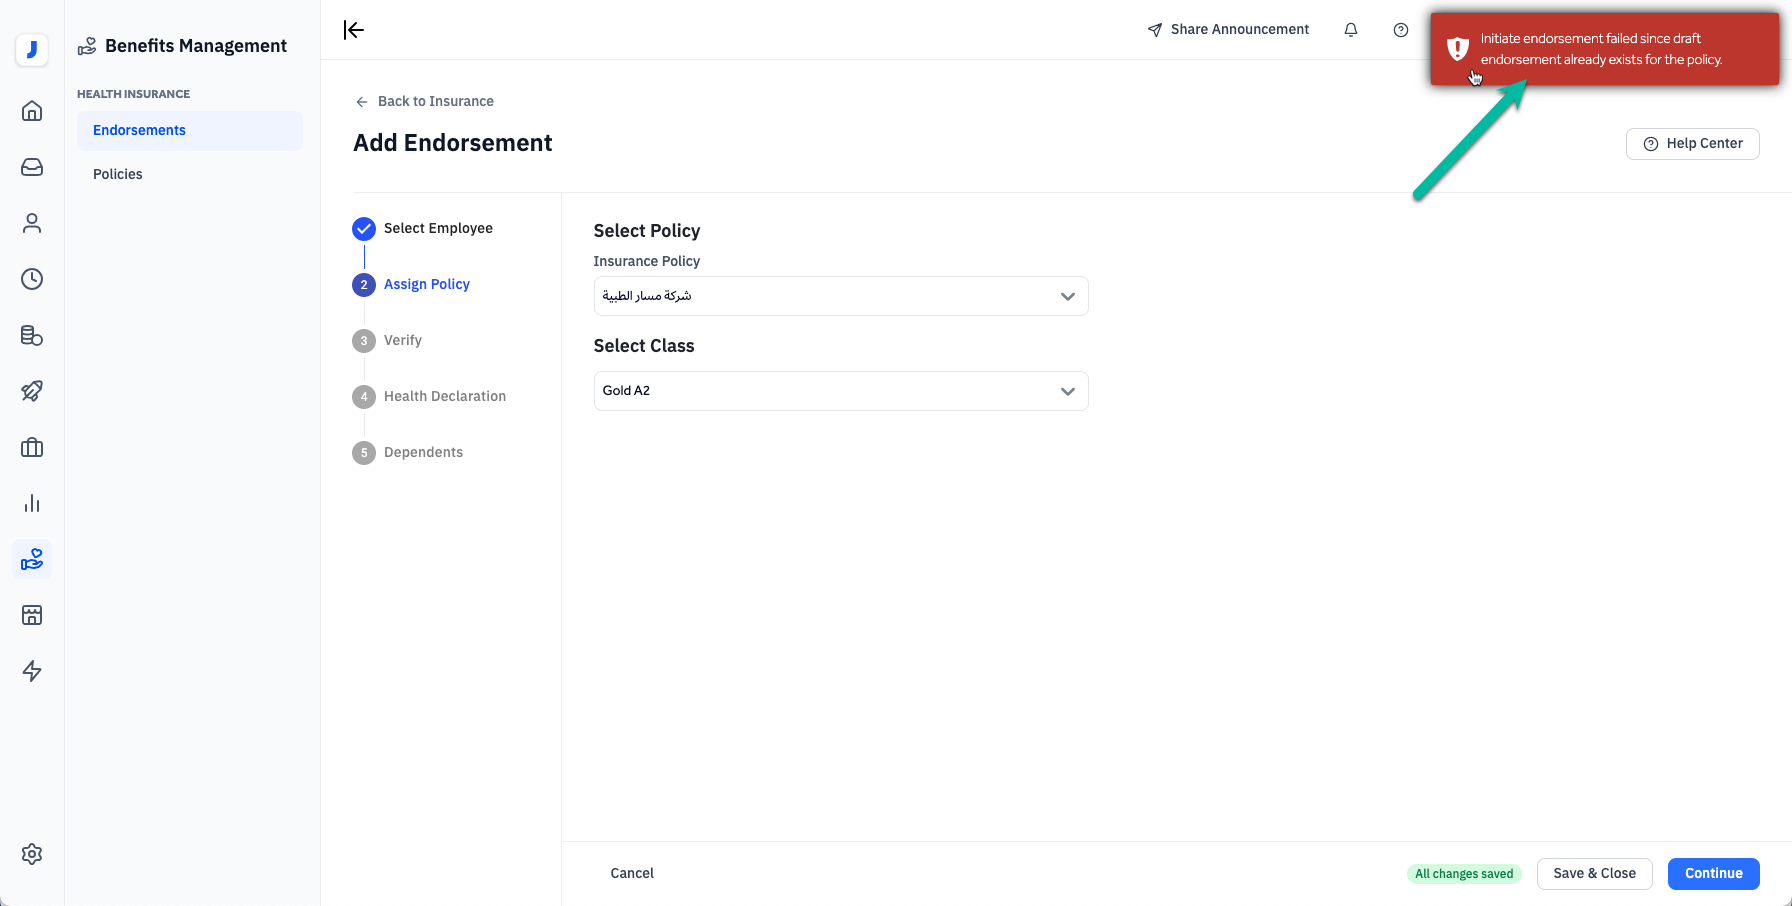Dismiss the red endorsement failed notification

click(1604, 49)
